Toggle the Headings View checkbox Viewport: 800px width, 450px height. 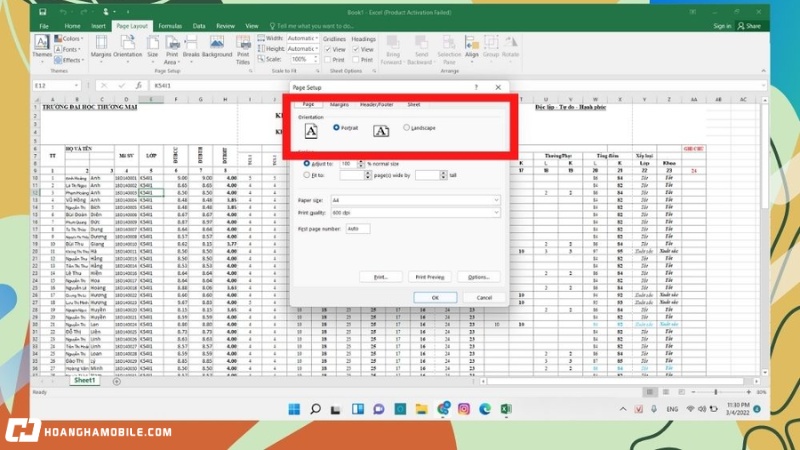click(x=356, y=49)
